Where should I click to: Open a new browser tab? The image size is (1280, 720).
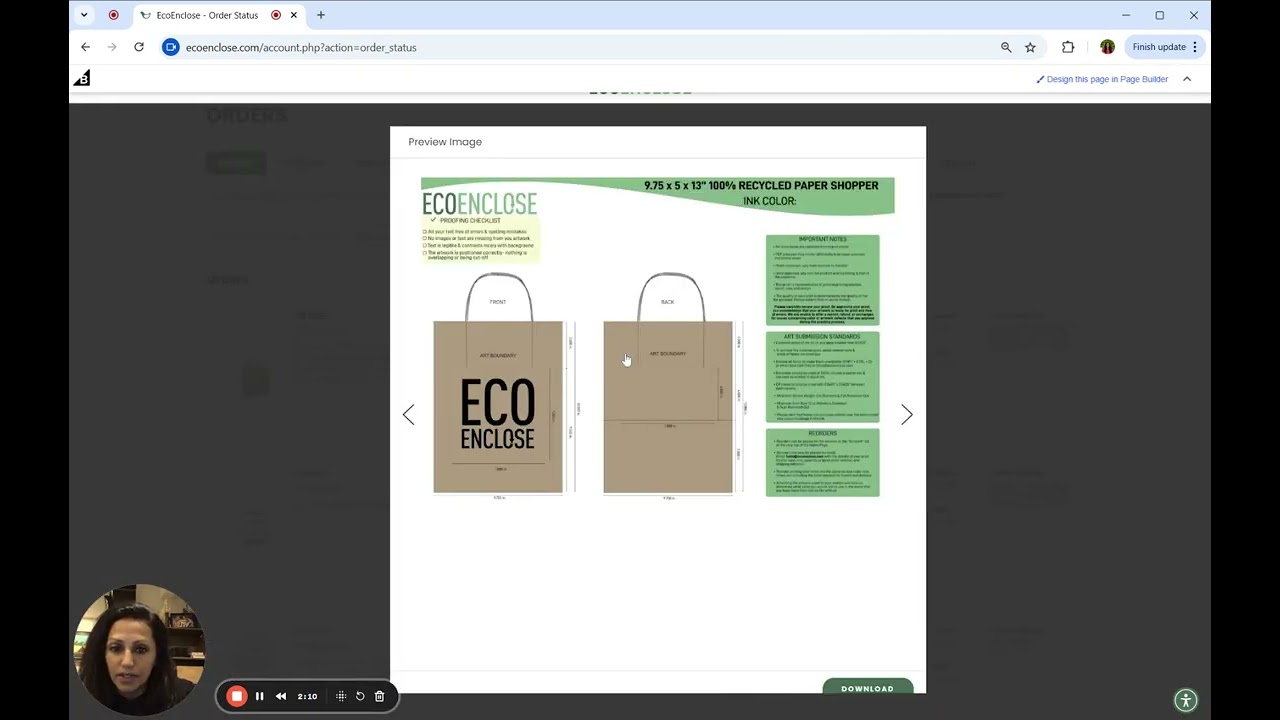point(321,15)
